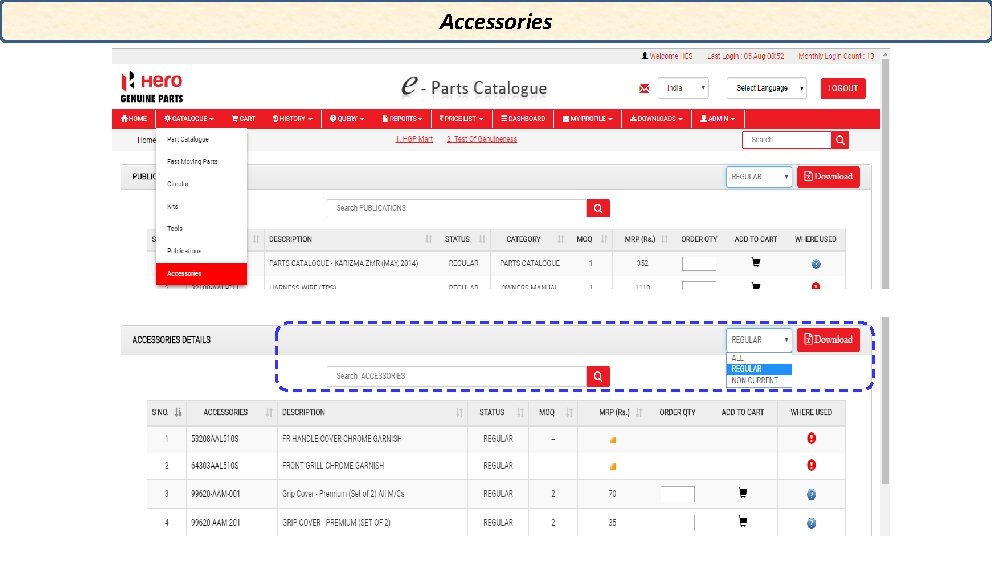Add 99620-AAM-001 grip cover to cart
This screenshot has width=992, height=567.
click(743, 492)
